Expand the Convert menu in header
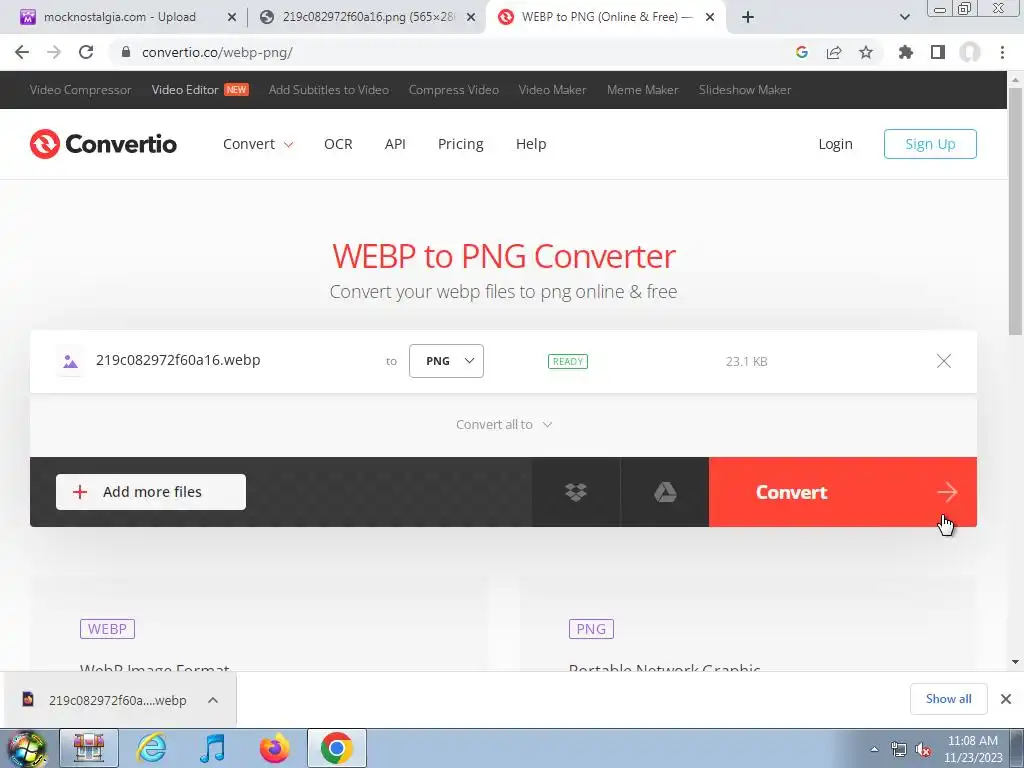1024x768 pixels. point(258,144)
